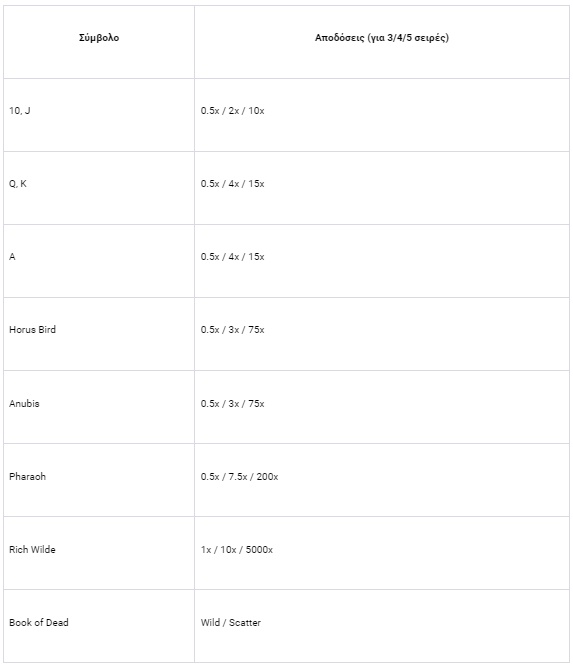Select the Book of Dead cell
The image size is (573, 665).
(99, 626)
